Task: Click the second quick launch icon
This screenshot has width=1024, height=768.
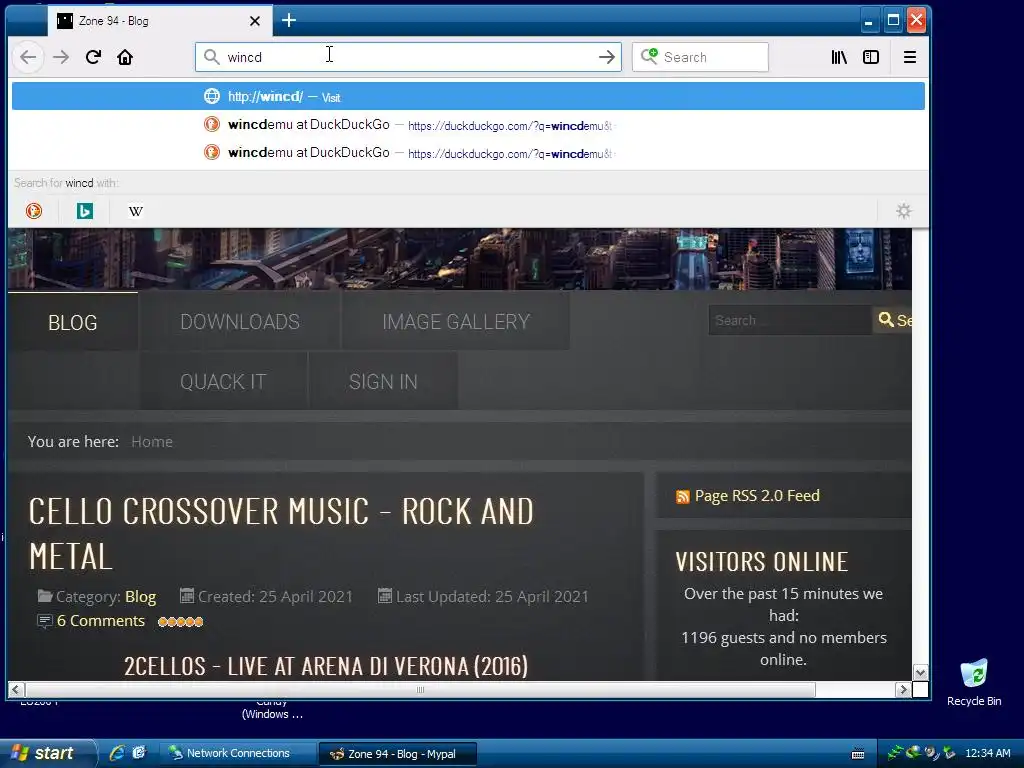Action: [139, 753]
